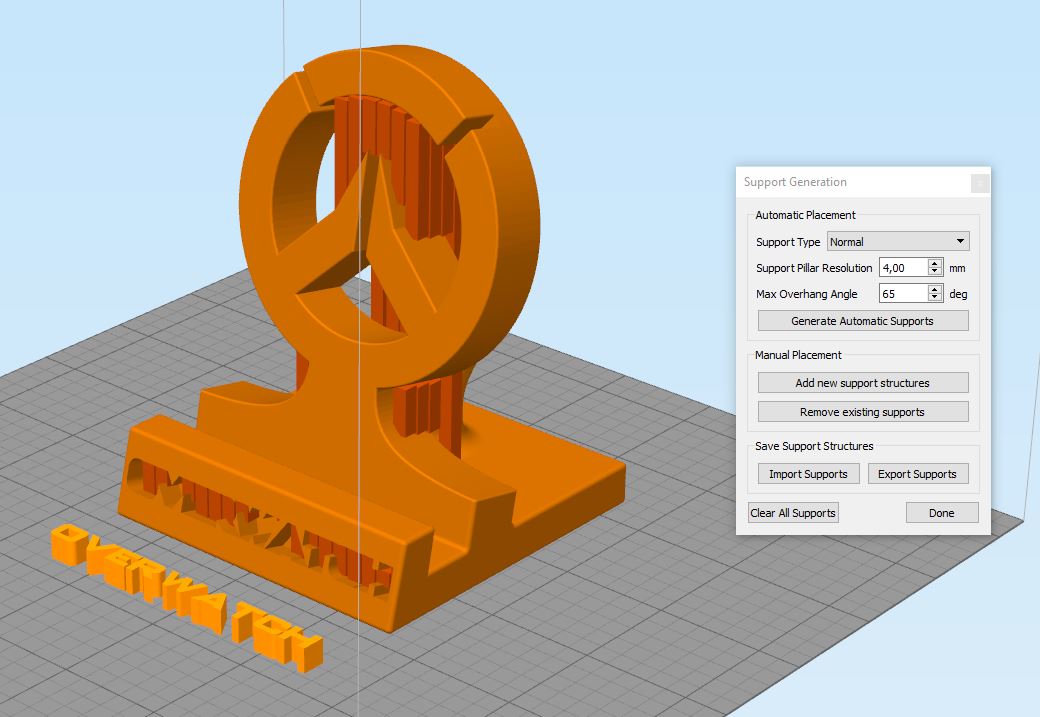Screen dimensions: 1040x717
Task: Click the Support Type dropdown arrow
Action: tap(960, 241)
